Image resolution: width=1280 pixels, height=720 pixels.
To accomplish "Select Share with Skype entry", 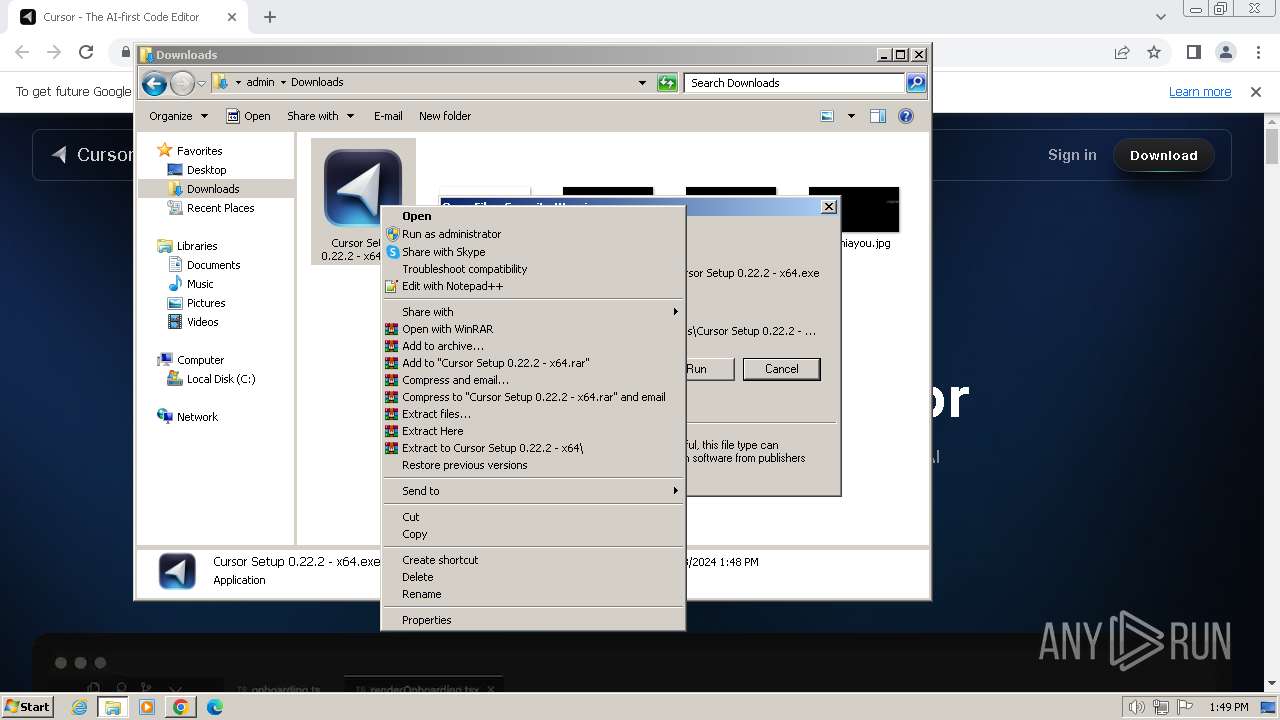I will (533, 252).
